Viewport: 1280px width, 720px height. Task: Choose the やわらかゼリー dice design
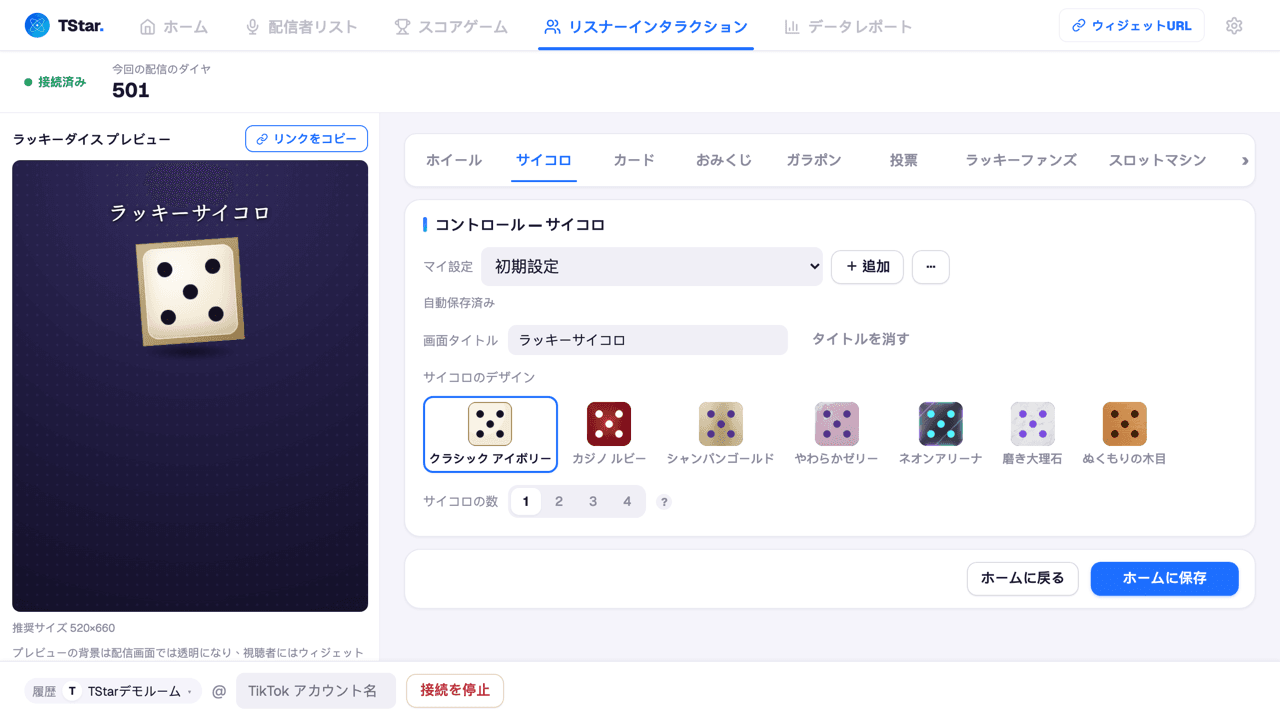click(x=836, y=434)
